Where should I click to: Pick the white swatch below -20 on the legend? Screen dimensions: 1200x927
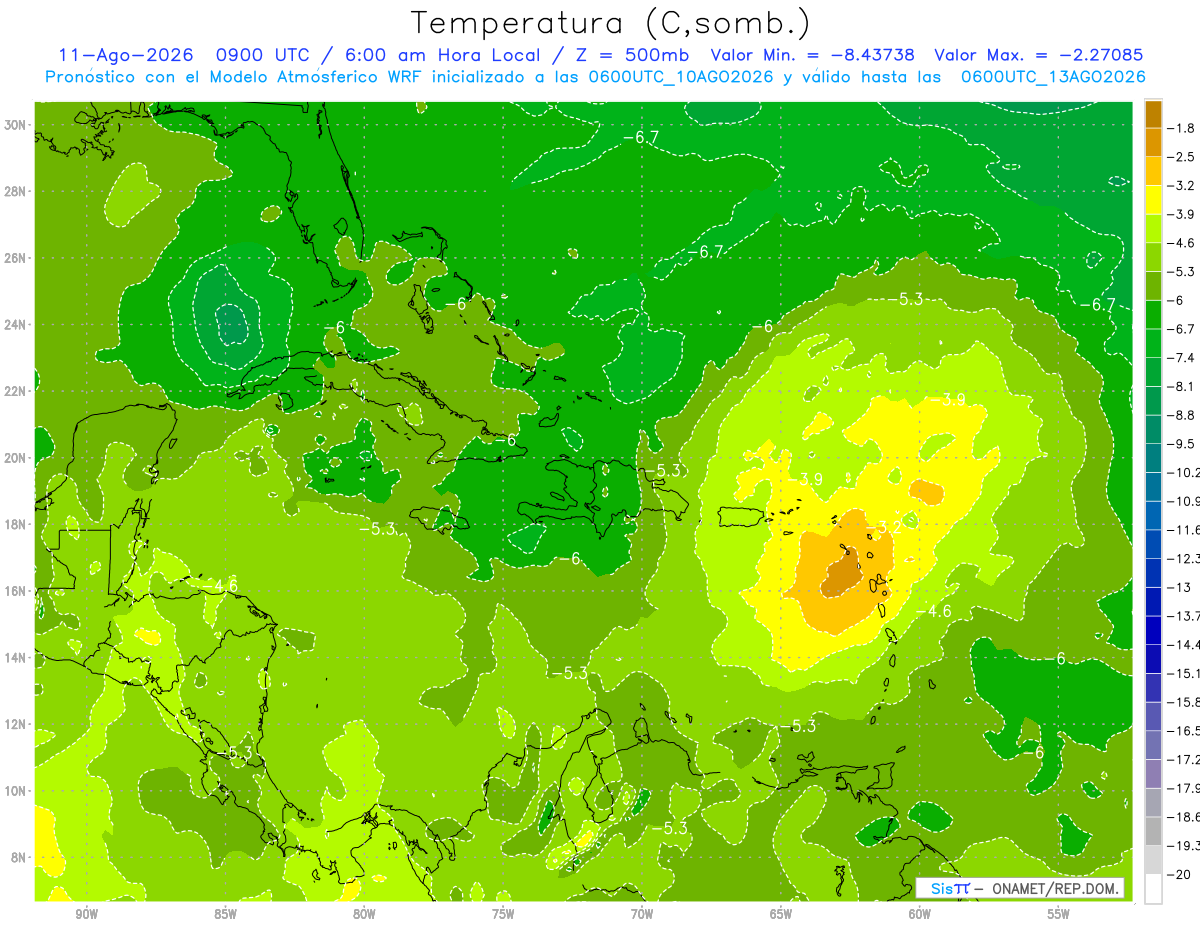1153,889
